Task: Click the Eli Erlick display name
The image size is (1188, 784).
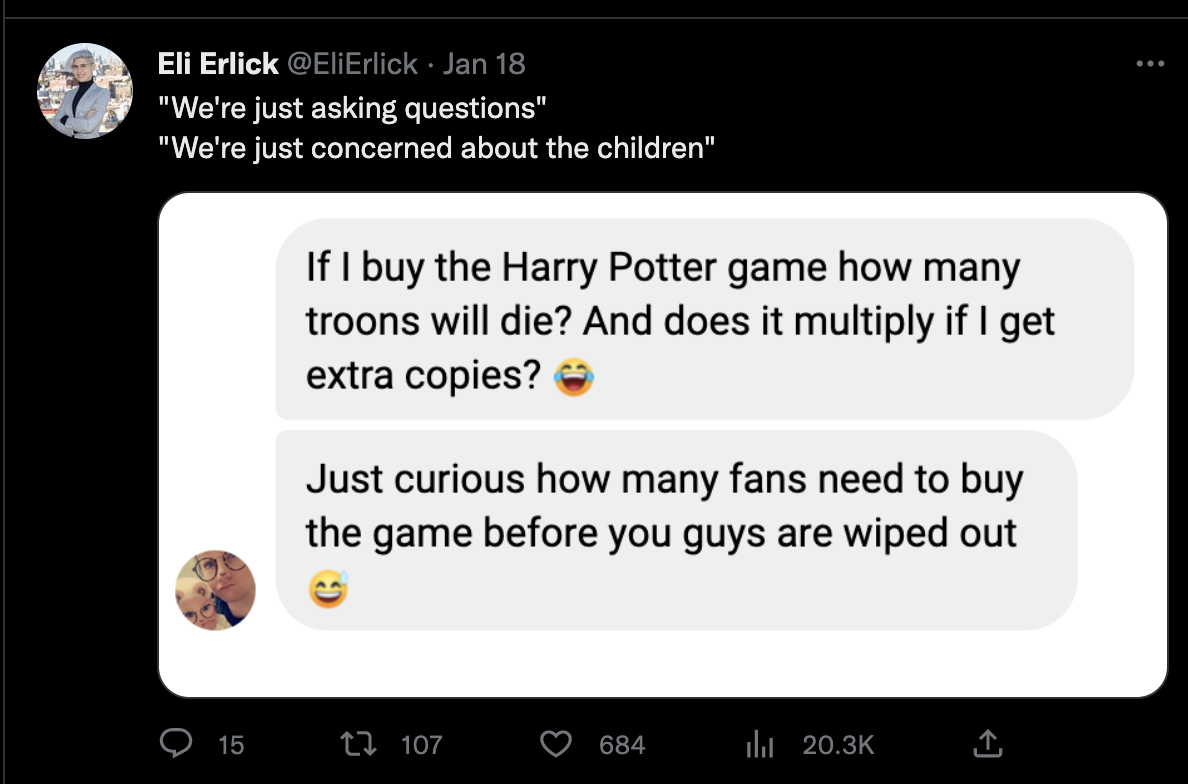Action: [x=218, y=64]
